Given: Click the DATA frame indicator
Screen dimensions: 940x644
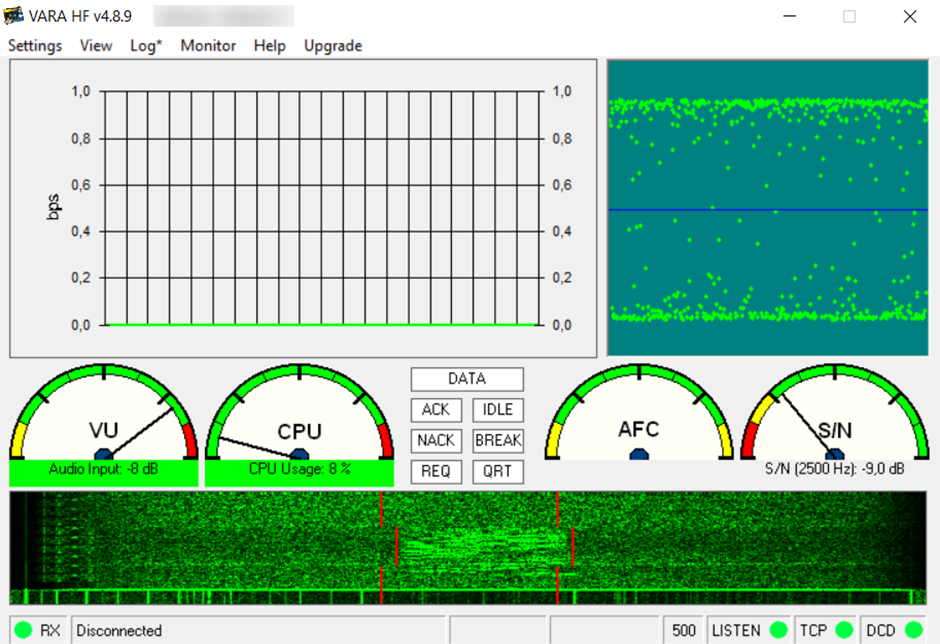Looking at the screenshot, I should 466,379.
